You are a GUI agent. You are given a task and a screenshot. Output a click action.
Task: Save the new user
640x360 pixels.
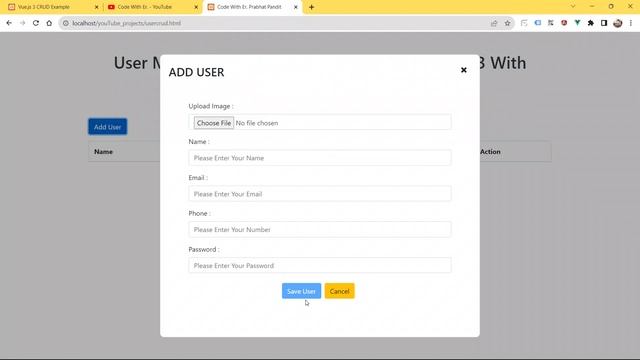[x=301, y=291]
